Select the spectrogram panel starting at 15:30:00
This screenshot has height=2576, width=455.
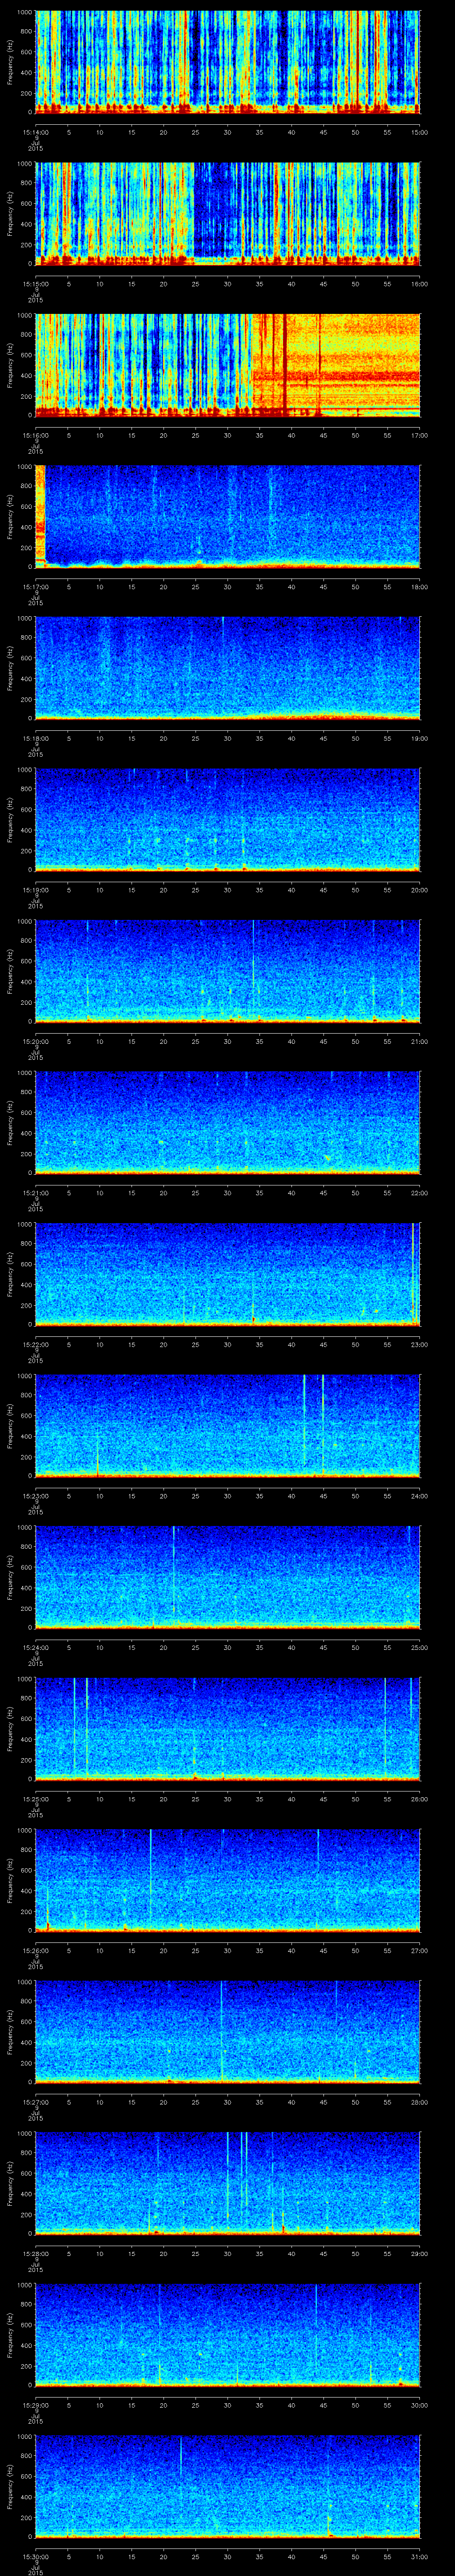(228, 2486)
